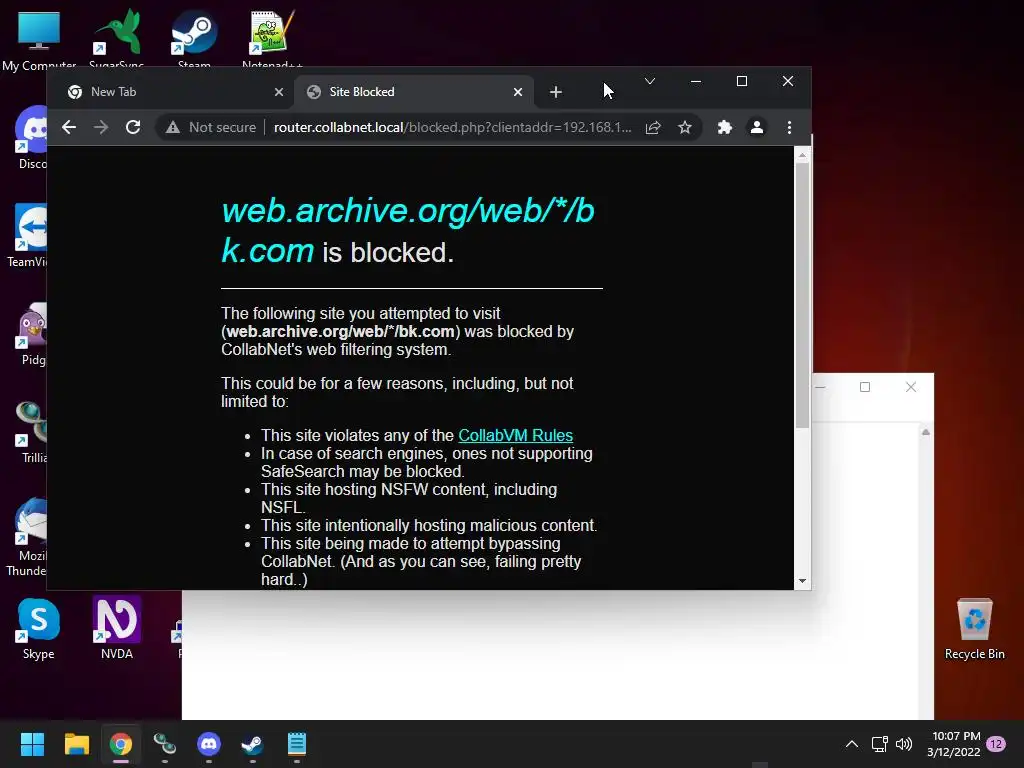Minimize the background white window

point(820,387)
